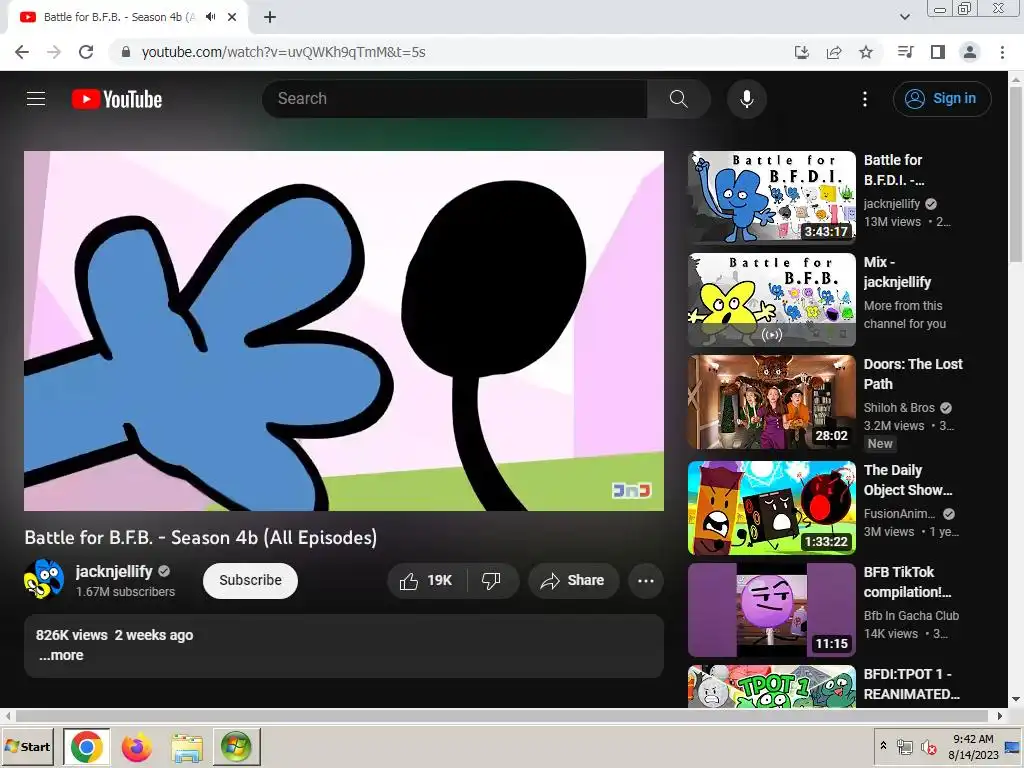
Task: Click the Battle for B.F.D.I. title text
Action: pos(893,170)
